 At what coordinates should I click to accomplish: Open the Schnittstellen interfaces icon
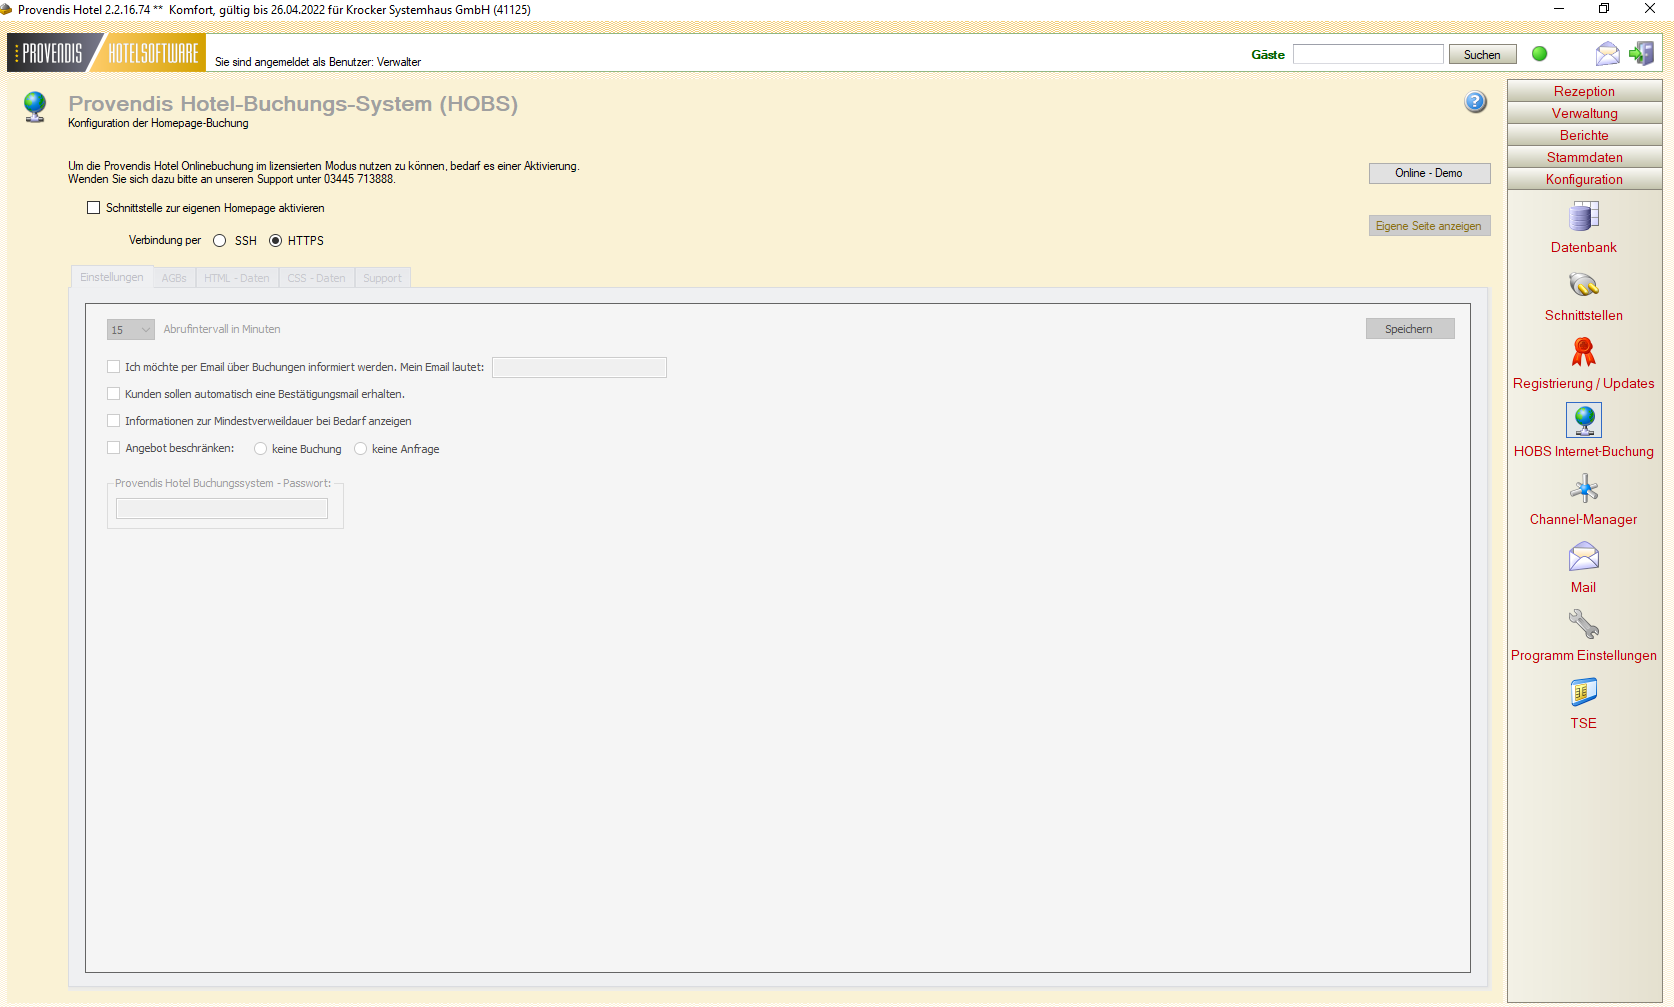click(1584, 285)
